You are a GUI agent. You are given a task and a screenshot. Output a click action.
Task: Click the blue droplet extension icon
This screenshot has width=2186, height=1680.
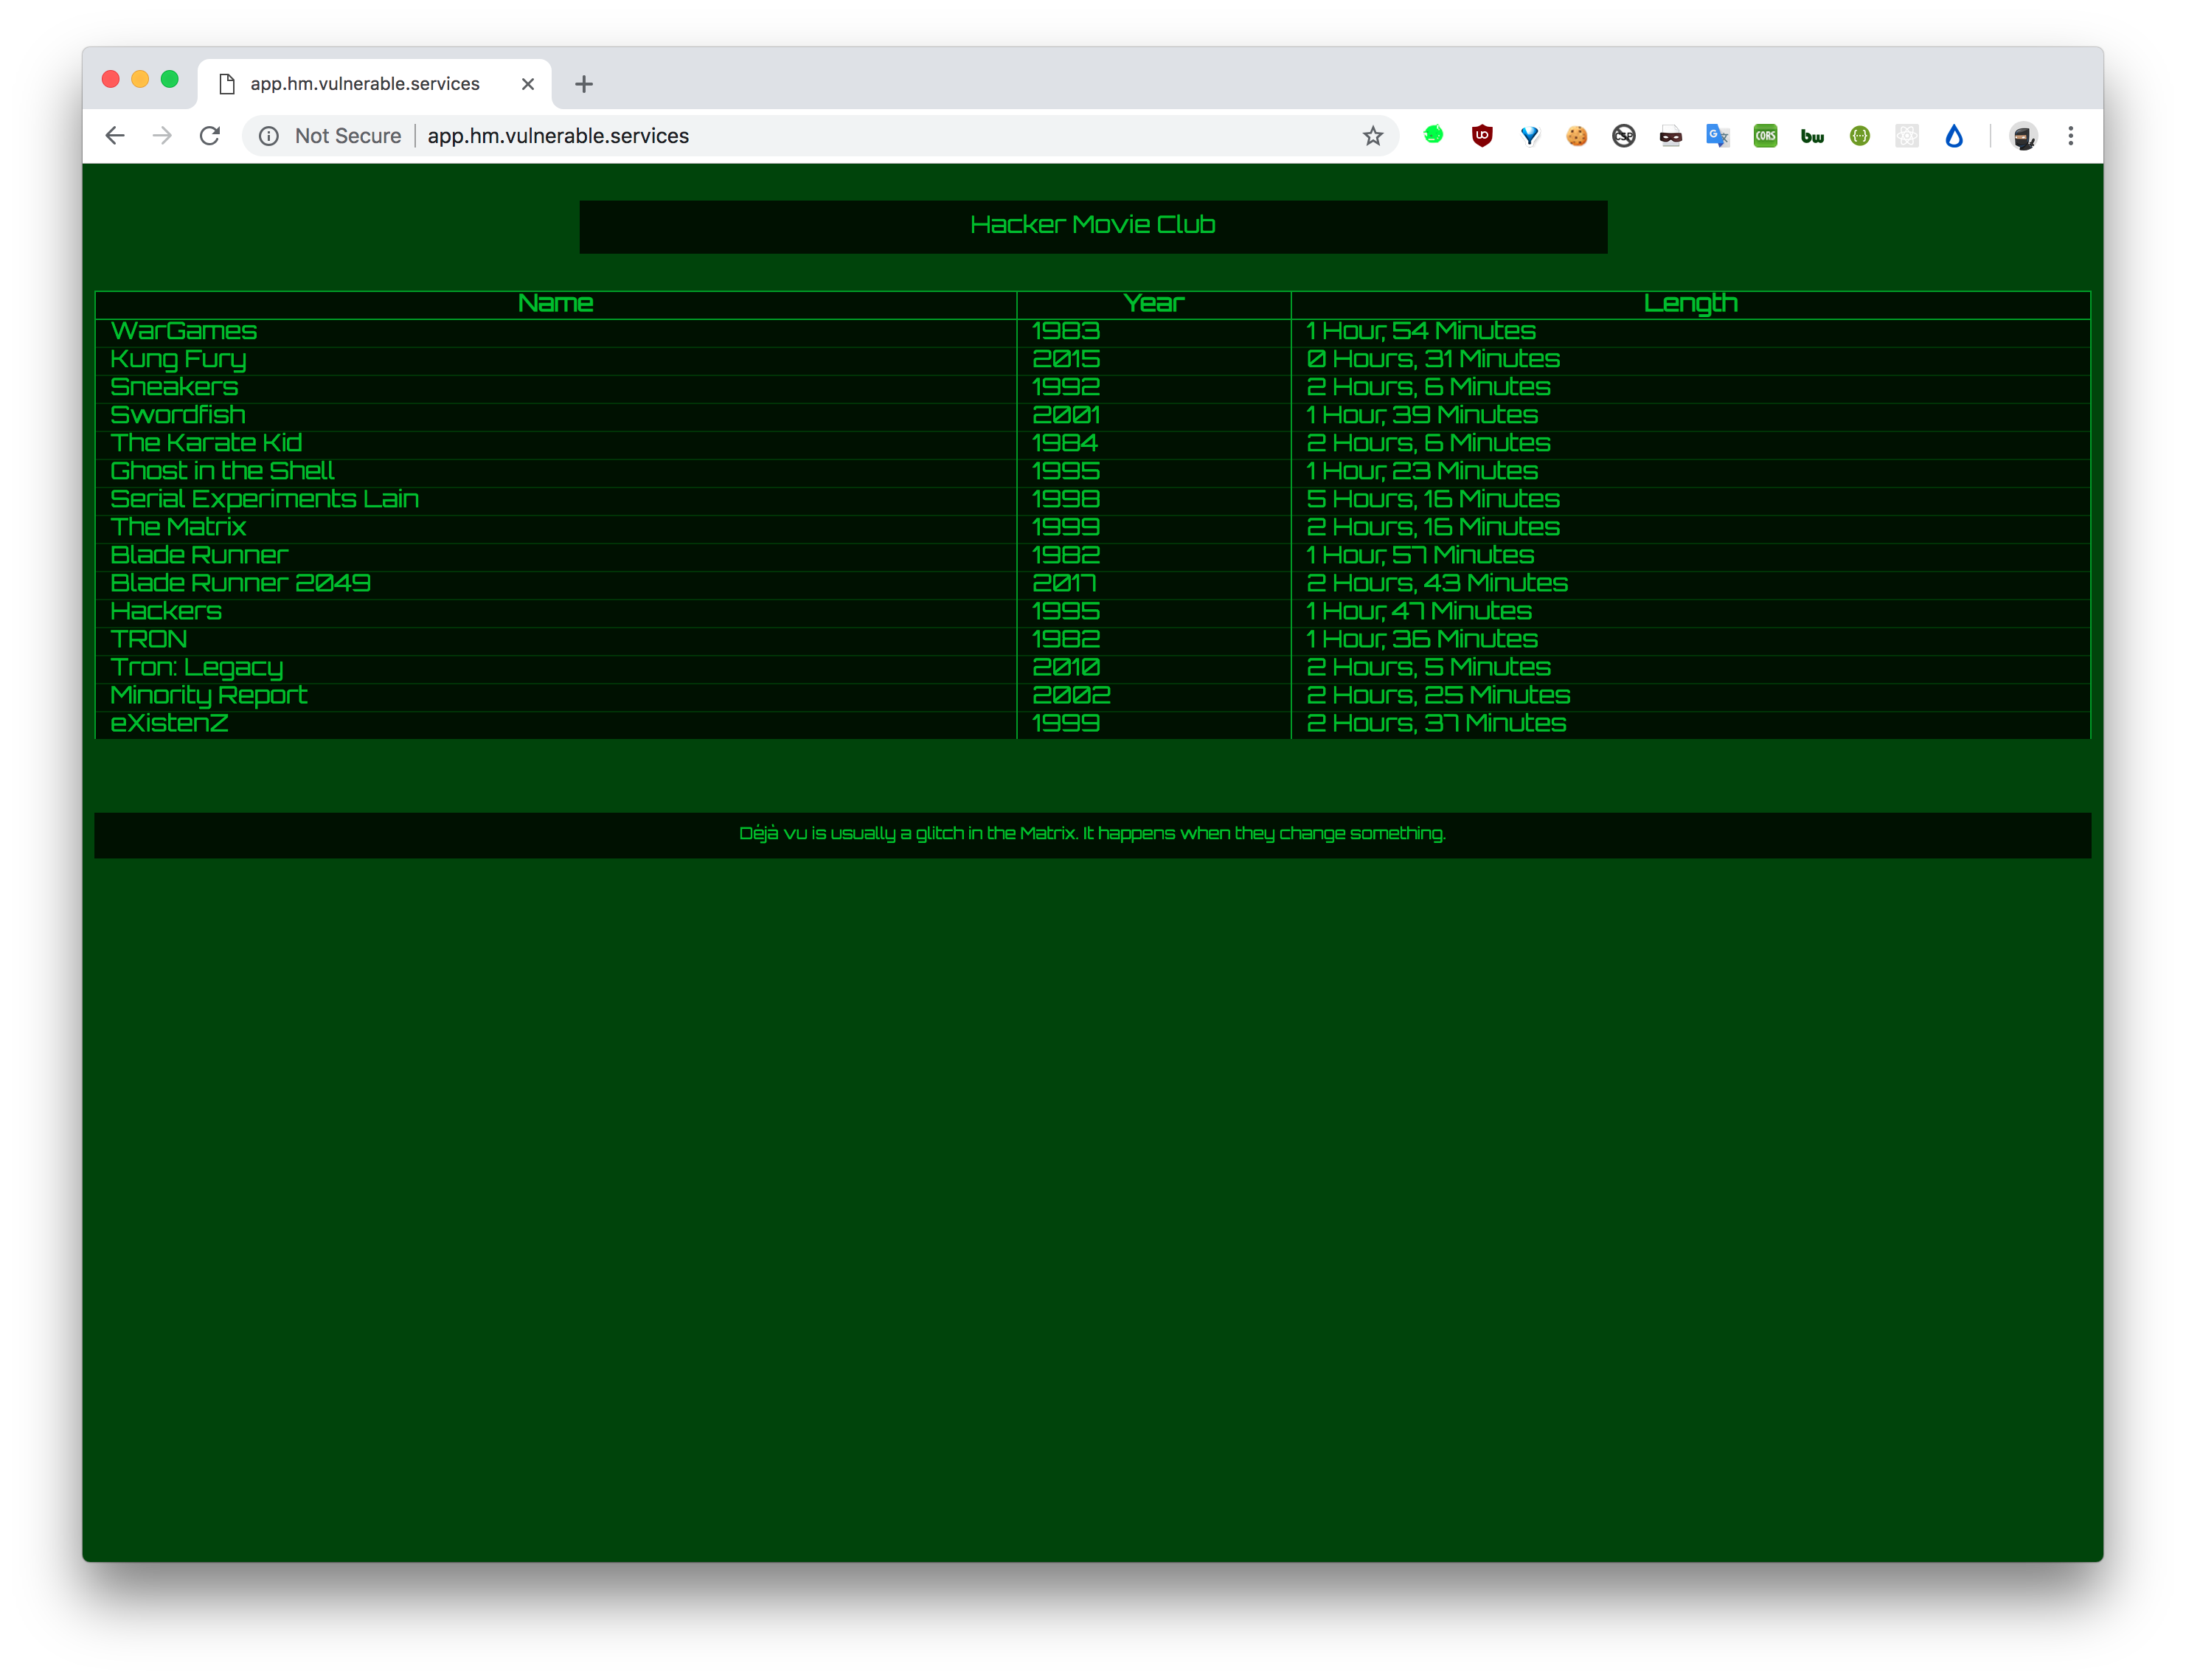(1954, 136)
